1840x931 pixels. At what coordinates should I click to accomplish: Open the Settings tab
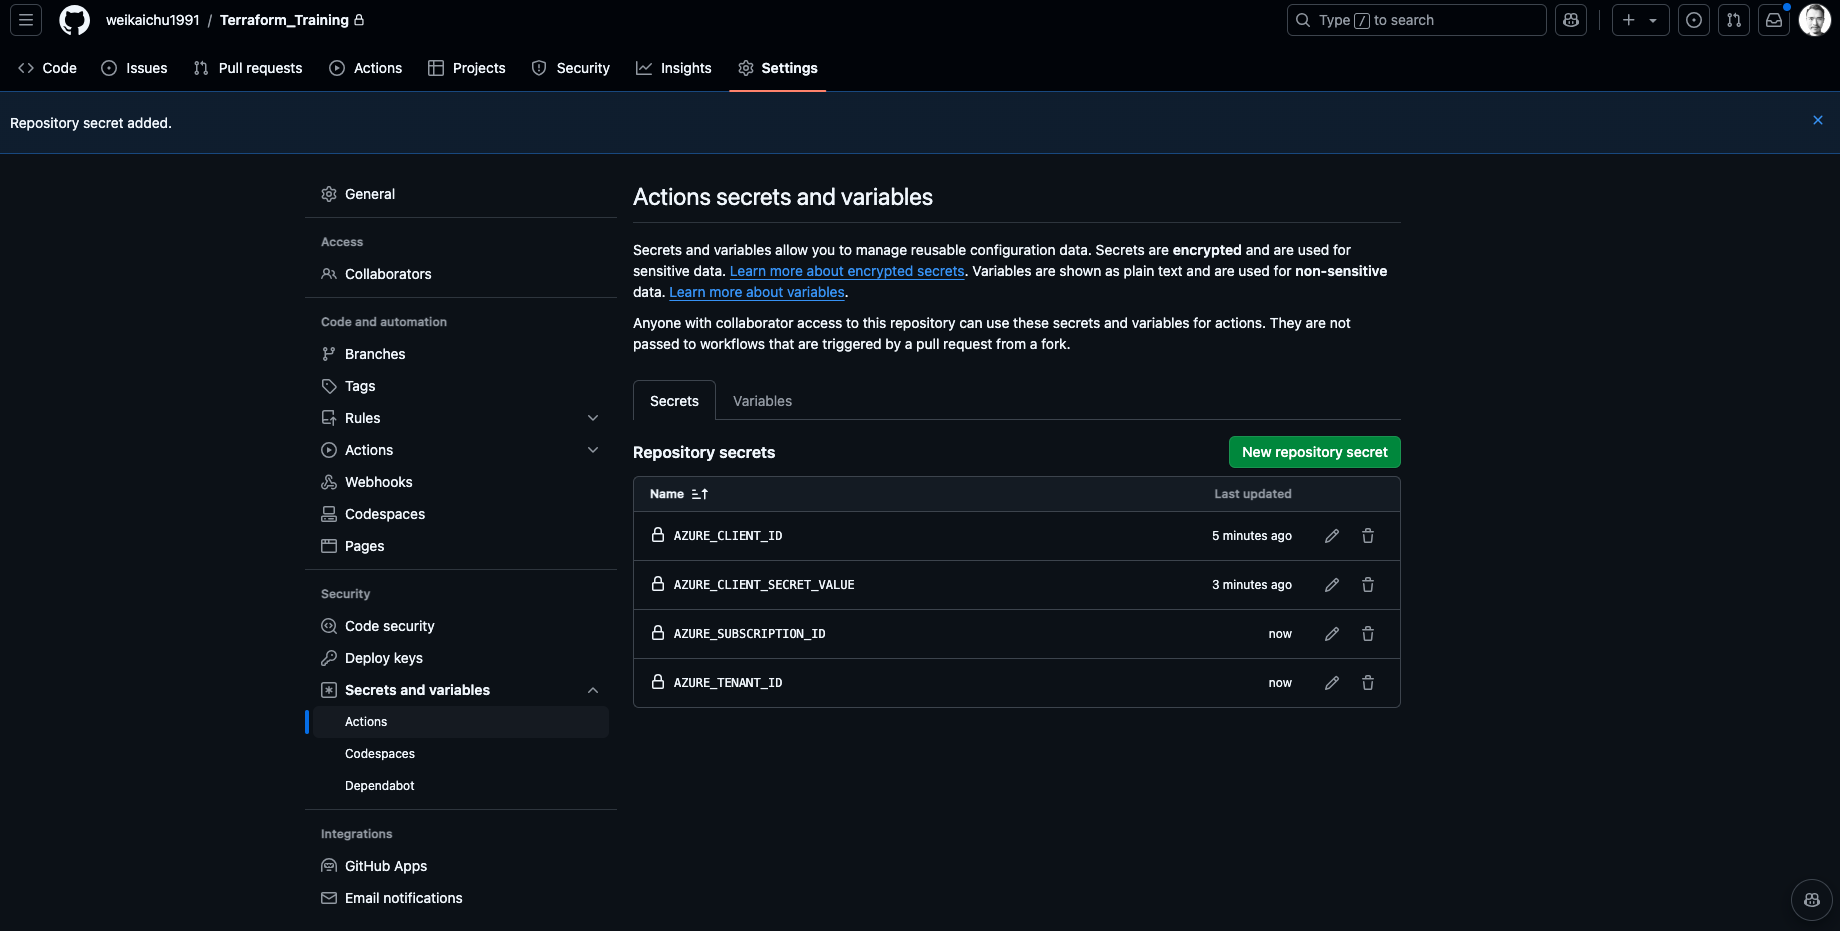778,68
